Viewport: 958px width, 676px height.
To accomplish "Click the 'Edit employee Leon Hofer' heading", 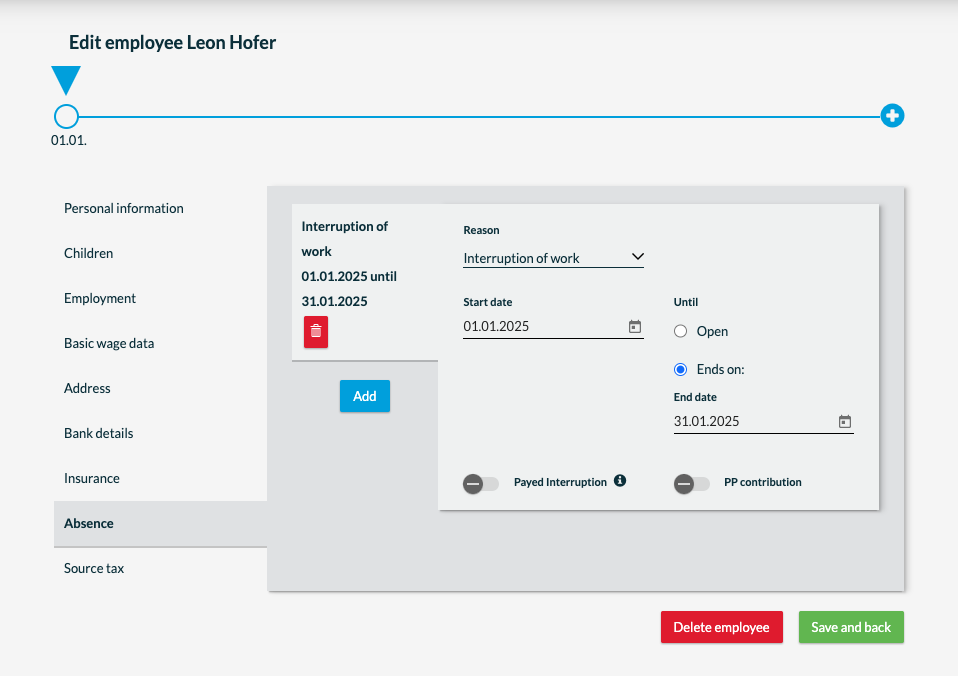I will (172, 42).
